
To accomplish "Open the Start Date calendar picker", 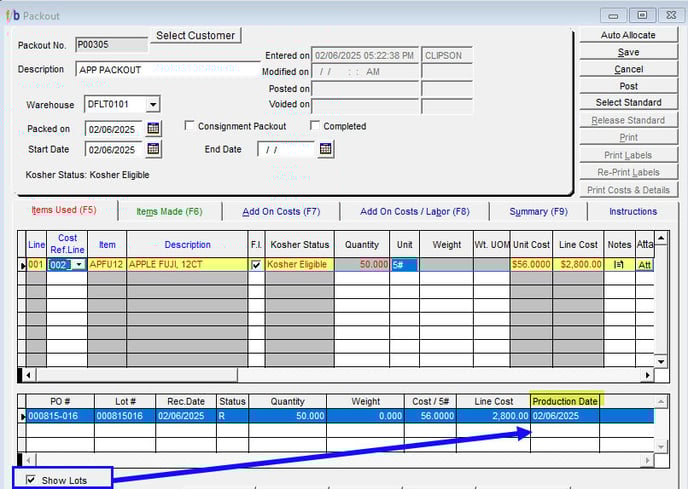I will (153, 149).
